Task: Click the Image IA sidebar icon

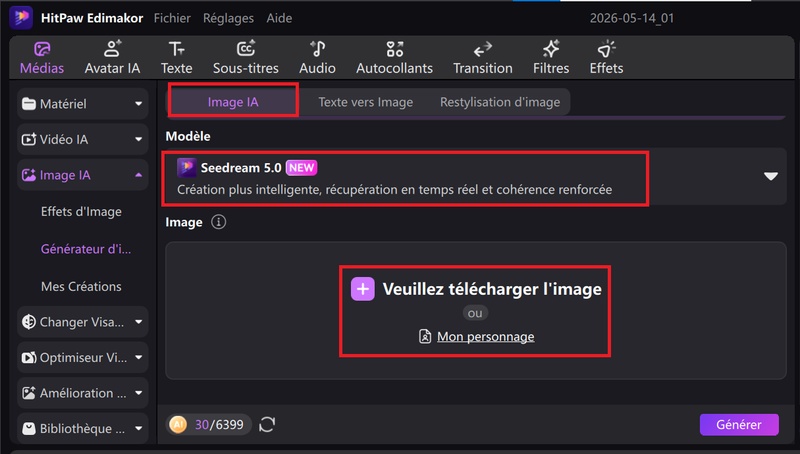Action: 29,175
